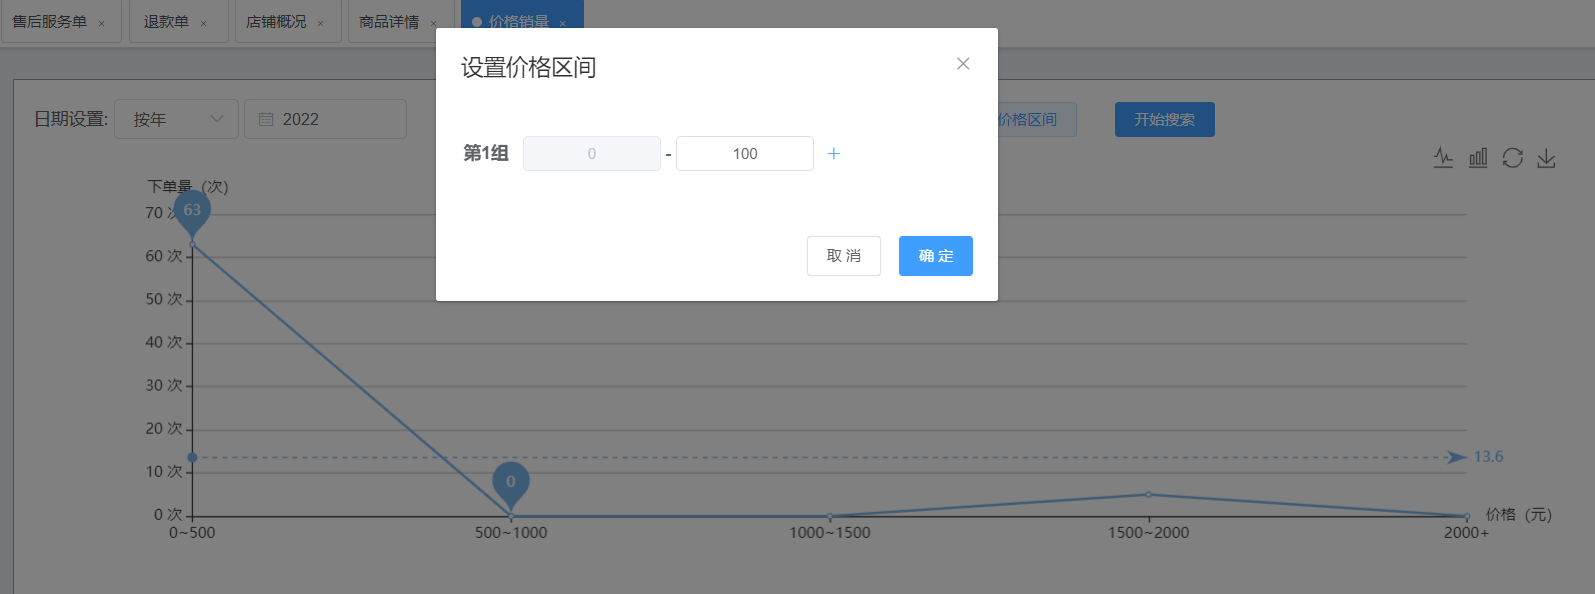Click the chart restore refresh icon

1512,158
